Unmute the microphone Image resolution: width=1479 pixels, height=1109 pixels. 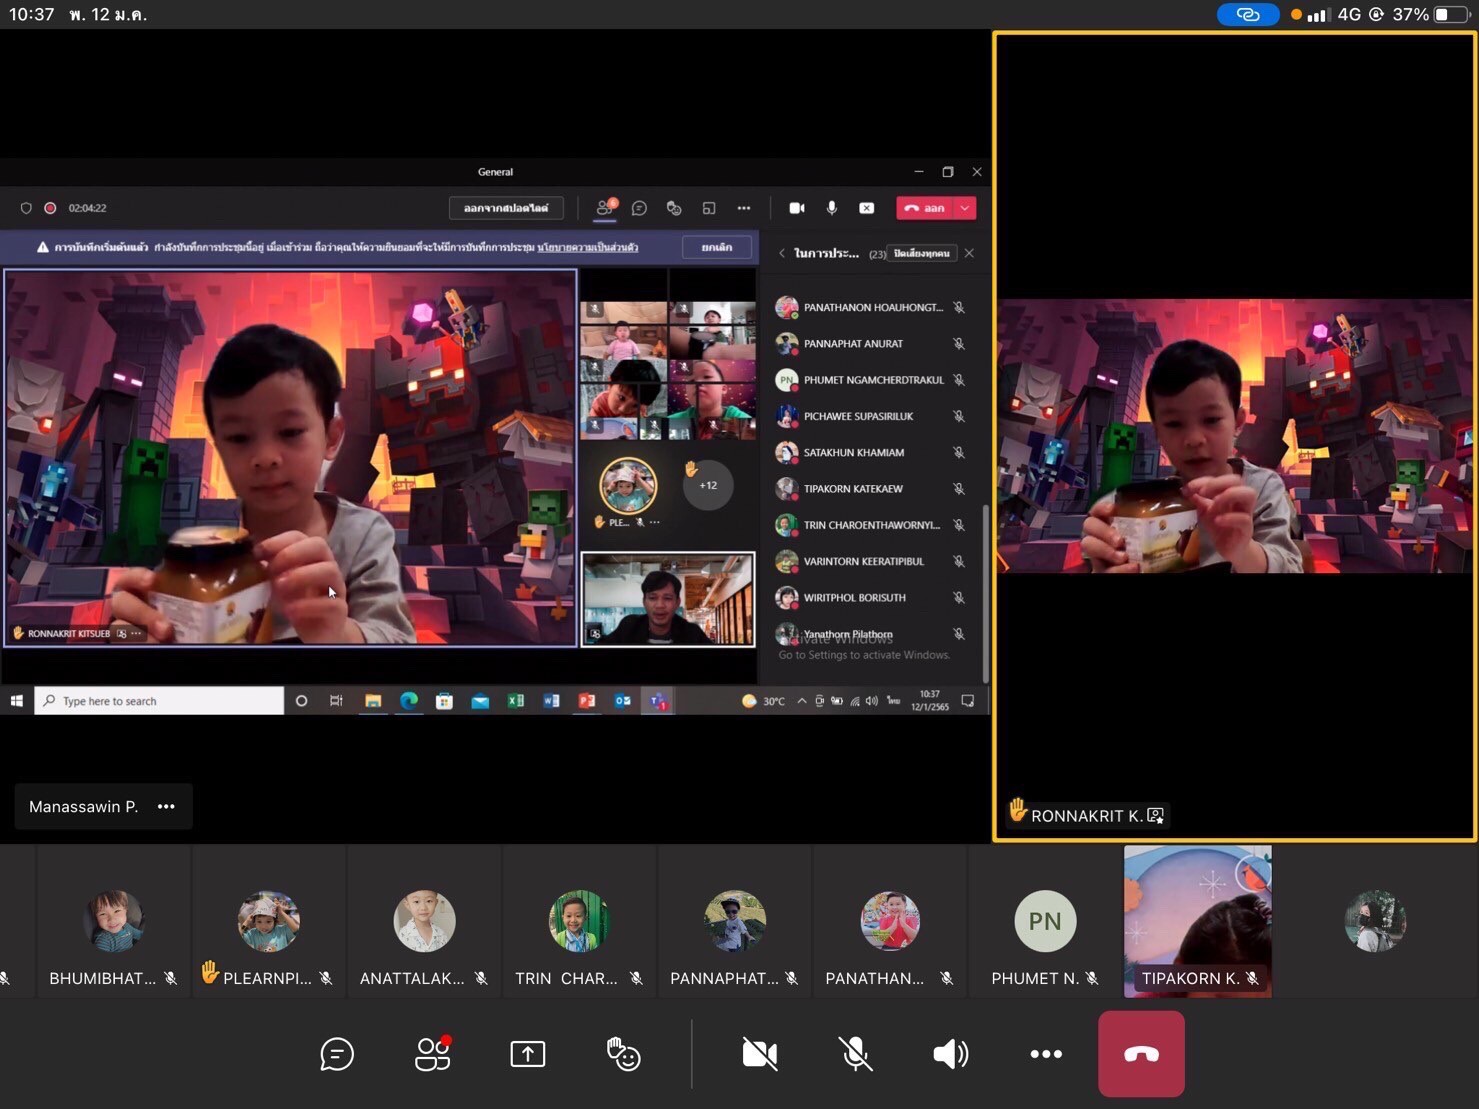coord(855,1054)
